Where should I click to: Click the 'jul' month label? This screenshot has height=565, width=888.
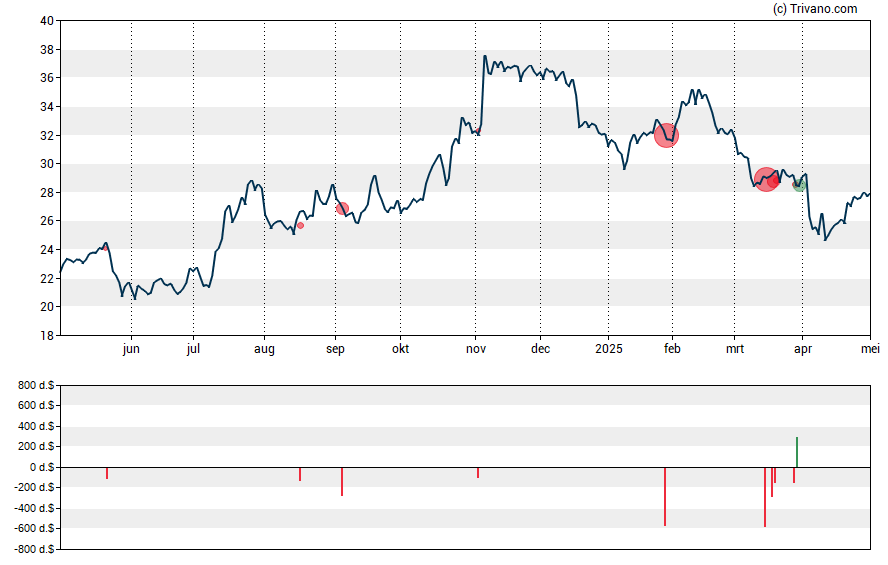pyautogui.click(x=193, y=349)
